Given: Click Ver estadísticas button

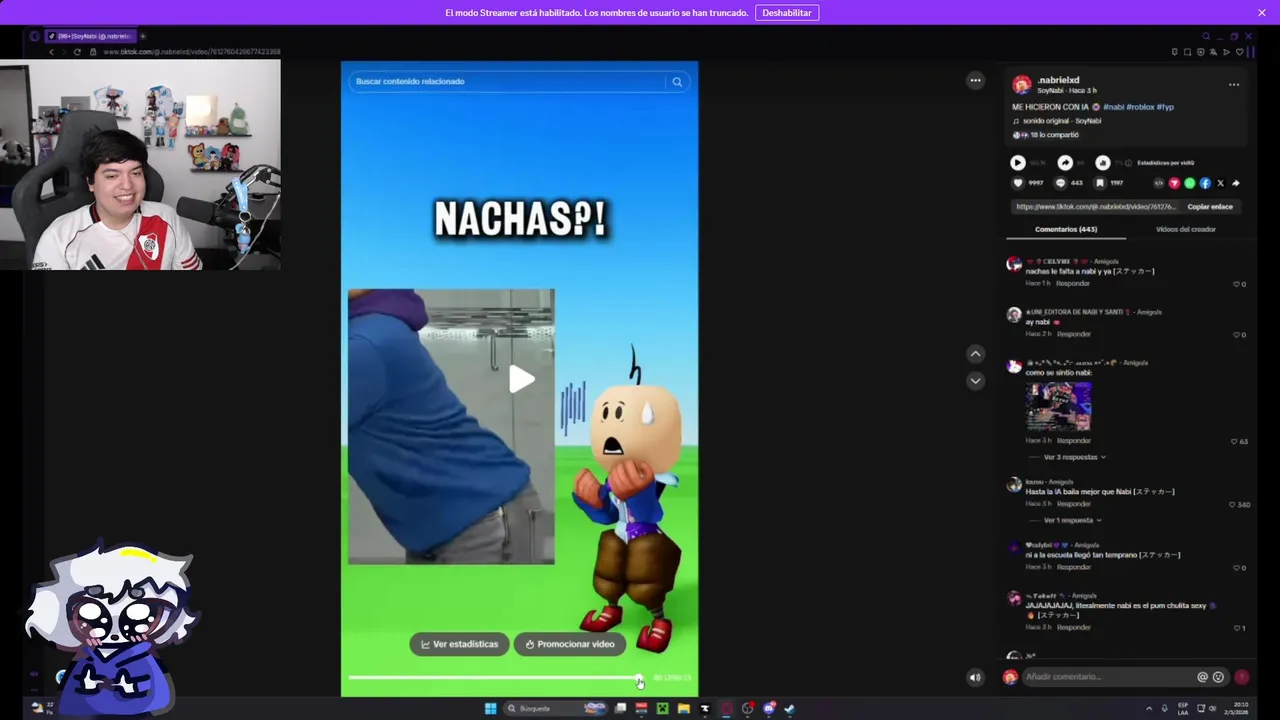Looking at the screenshot, I should pyautogui.click(x=460, y=644).
